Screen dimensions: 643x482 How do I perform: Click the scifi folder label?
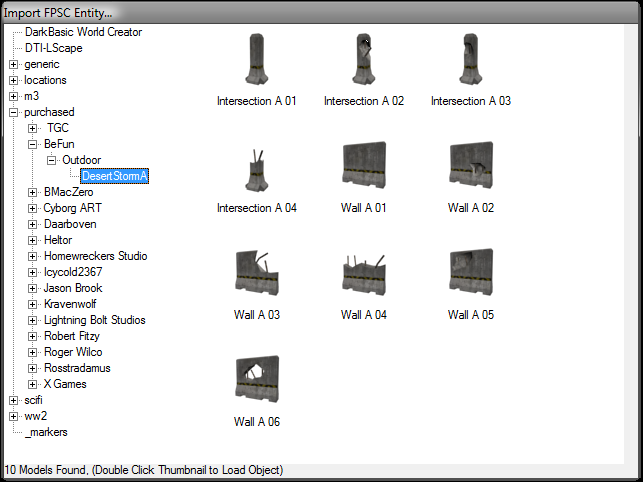coord(33,400)
